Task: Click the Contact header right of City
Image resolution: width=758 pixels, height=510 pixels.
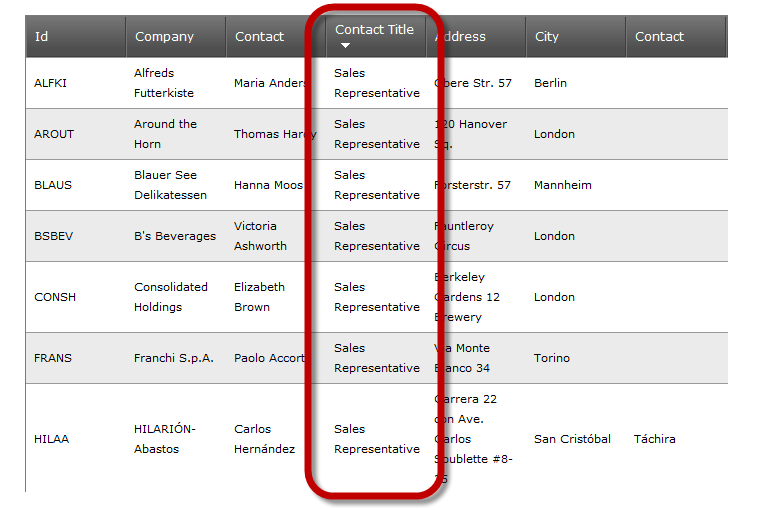Action: click(660, 37)
